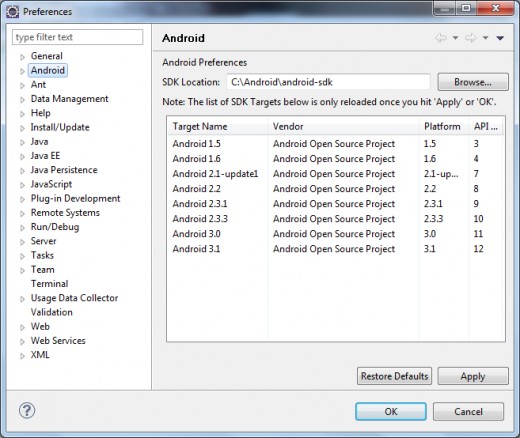The image size is (520, 438).
Task: Open the back history dropdown arrow
Action: pyautogui.click(x=455, y=38)
